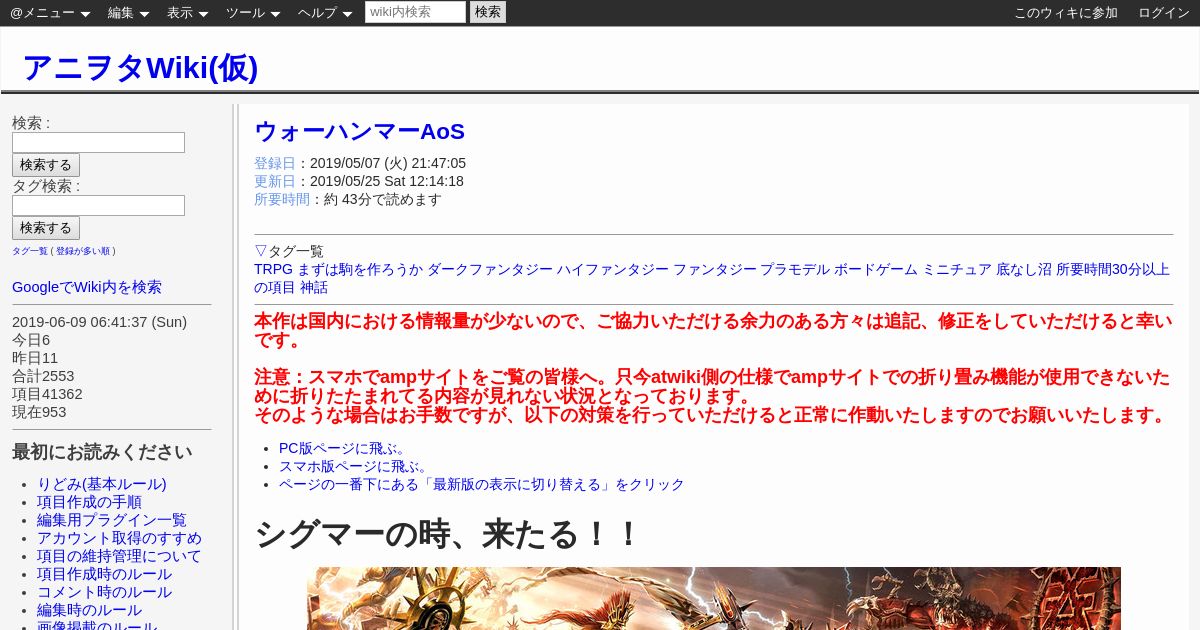
Task: Focus the sidebar 検索 text field
Action: click(98, 143)
